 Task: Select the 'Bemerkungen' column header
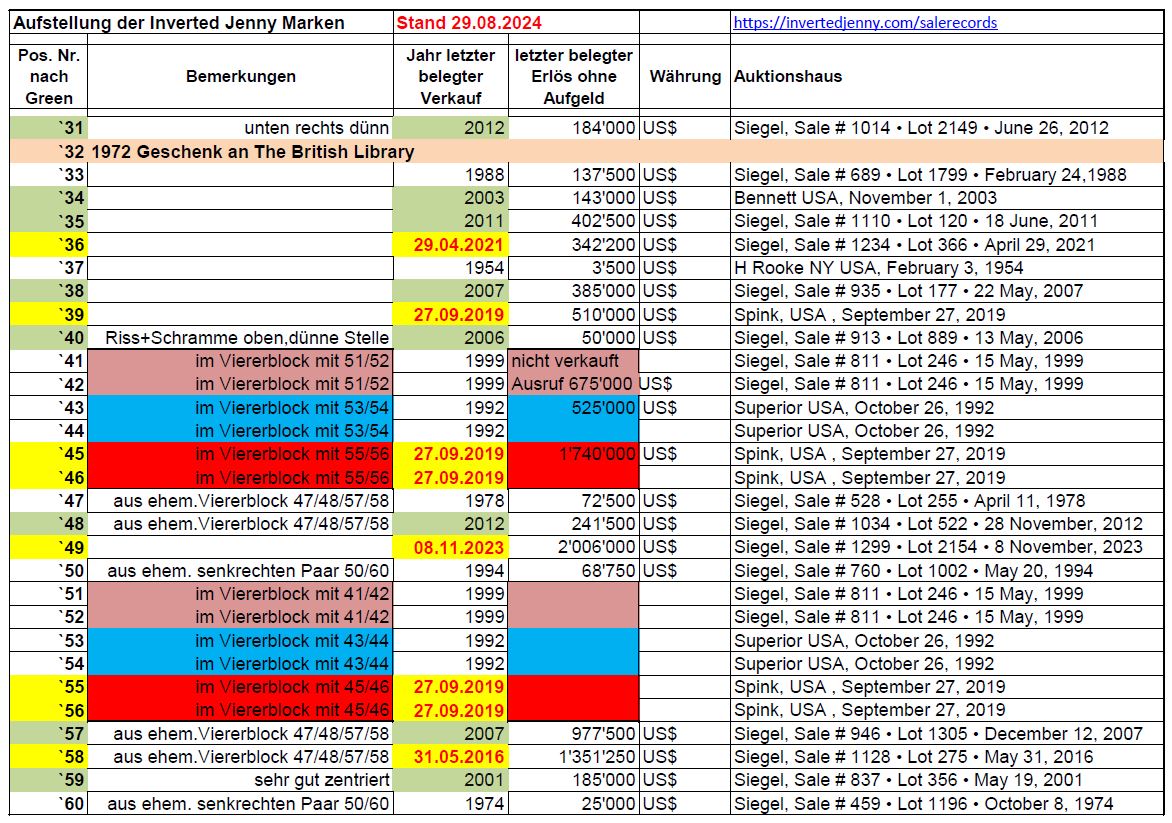pos(240,76)
